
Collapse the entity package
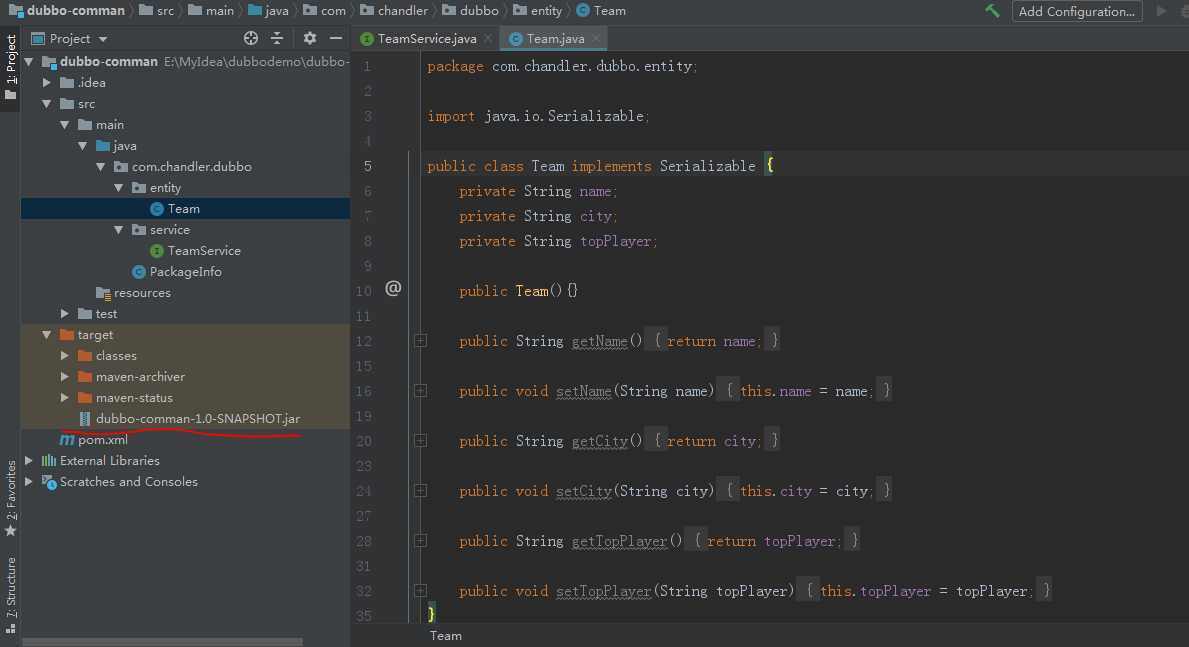pos(119,187)
